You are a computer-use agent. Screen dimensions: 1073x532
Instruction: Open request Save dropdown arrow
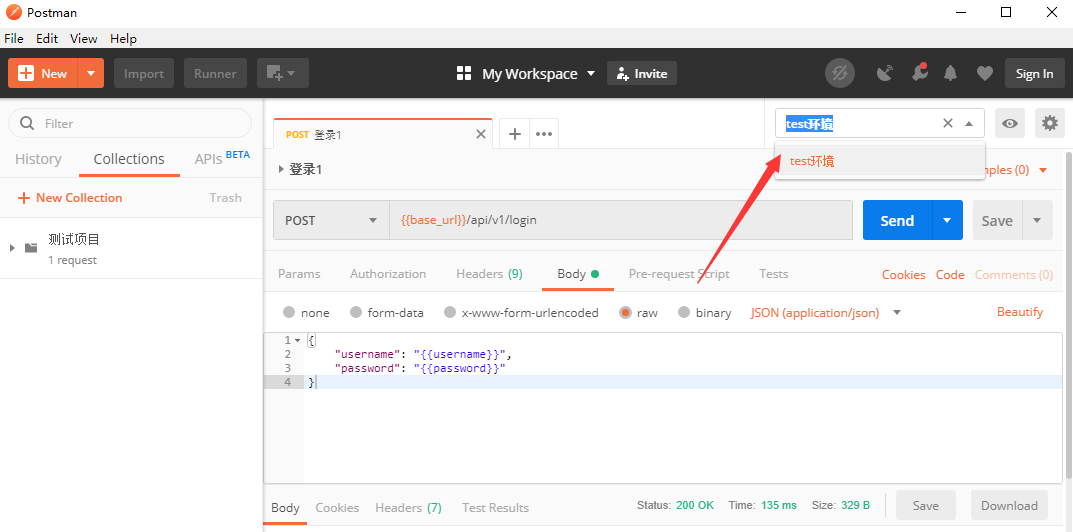tap(1037, 220)
